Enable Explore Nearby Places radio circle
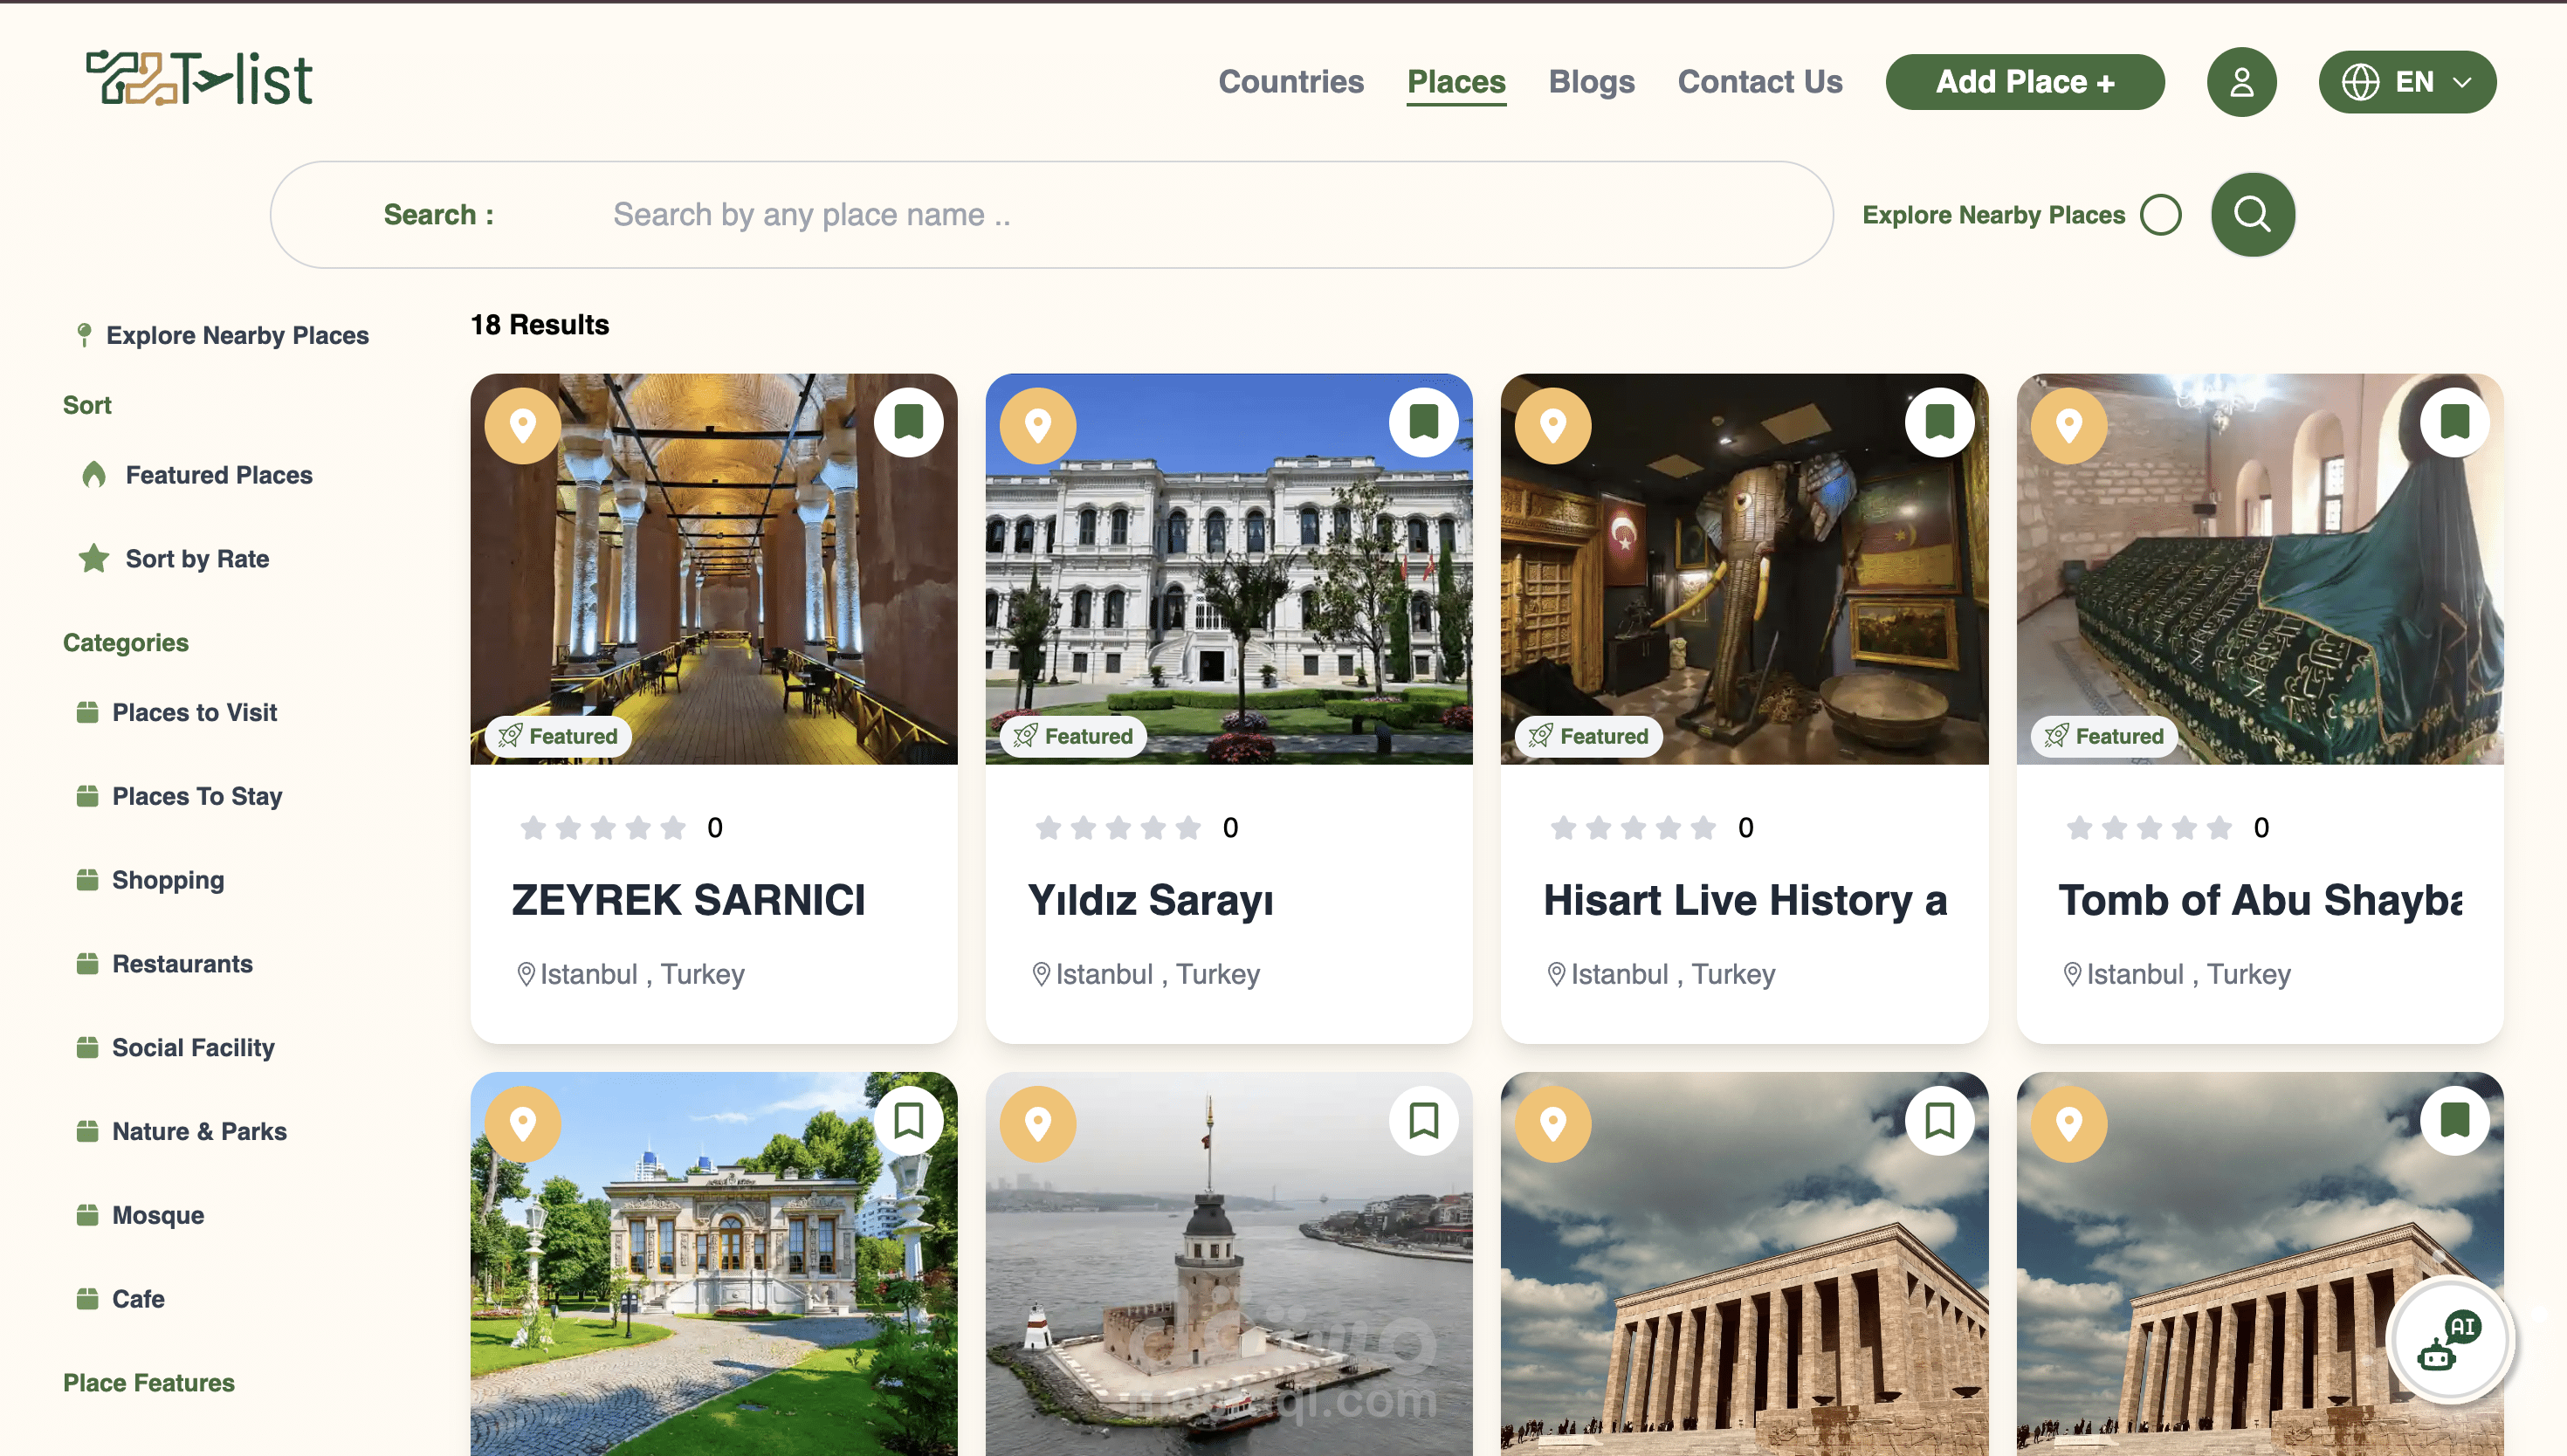Image resolution: width=2567 pixels, height=1456 pixels. tap(2160, 215)
